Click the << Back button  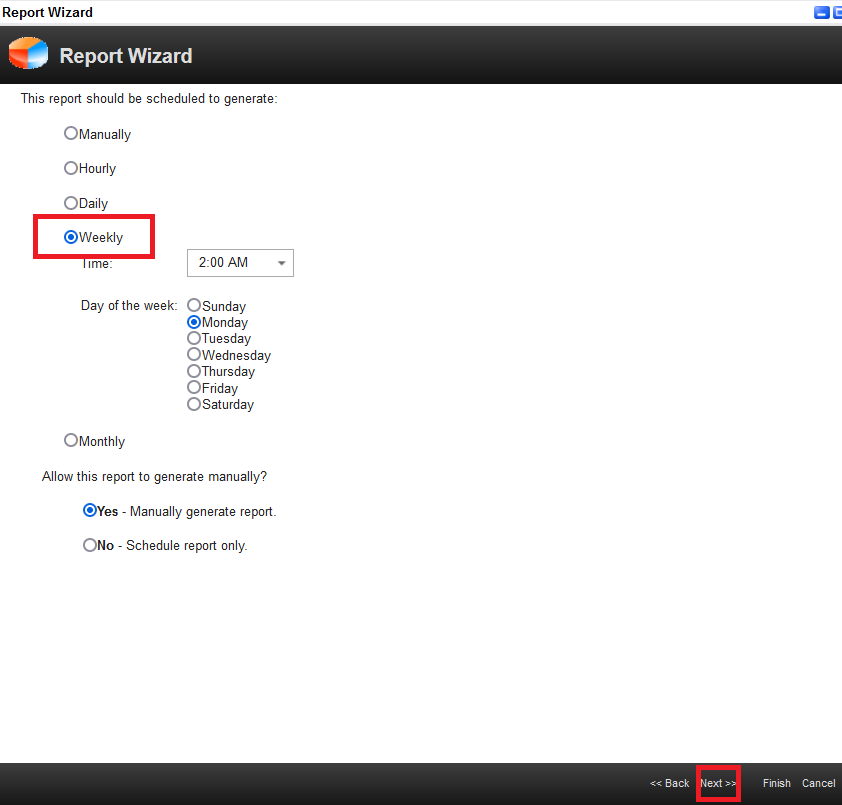click(669, 783)
